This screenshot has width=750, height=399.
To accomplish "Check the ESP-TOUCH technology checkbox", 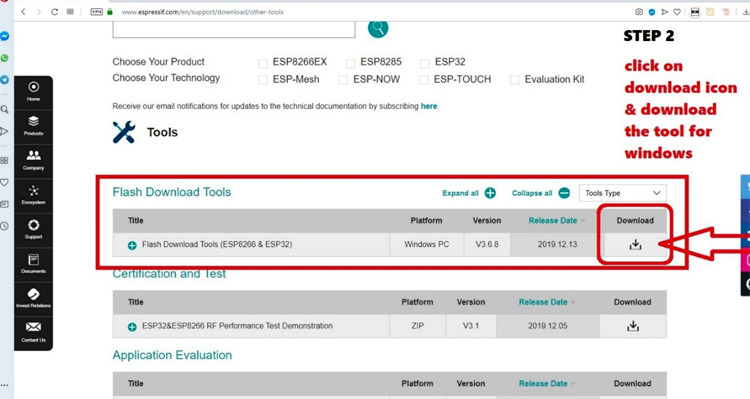I will coord(423,80).
